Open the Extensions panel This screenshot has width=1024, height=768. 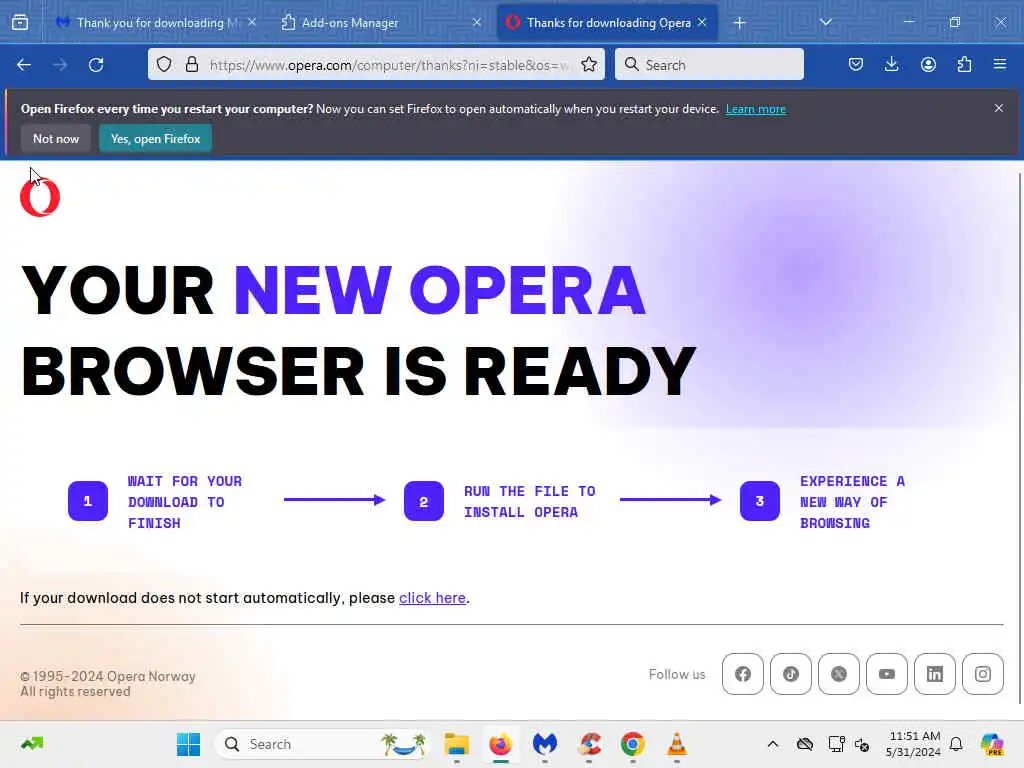[x=964, y=65]
